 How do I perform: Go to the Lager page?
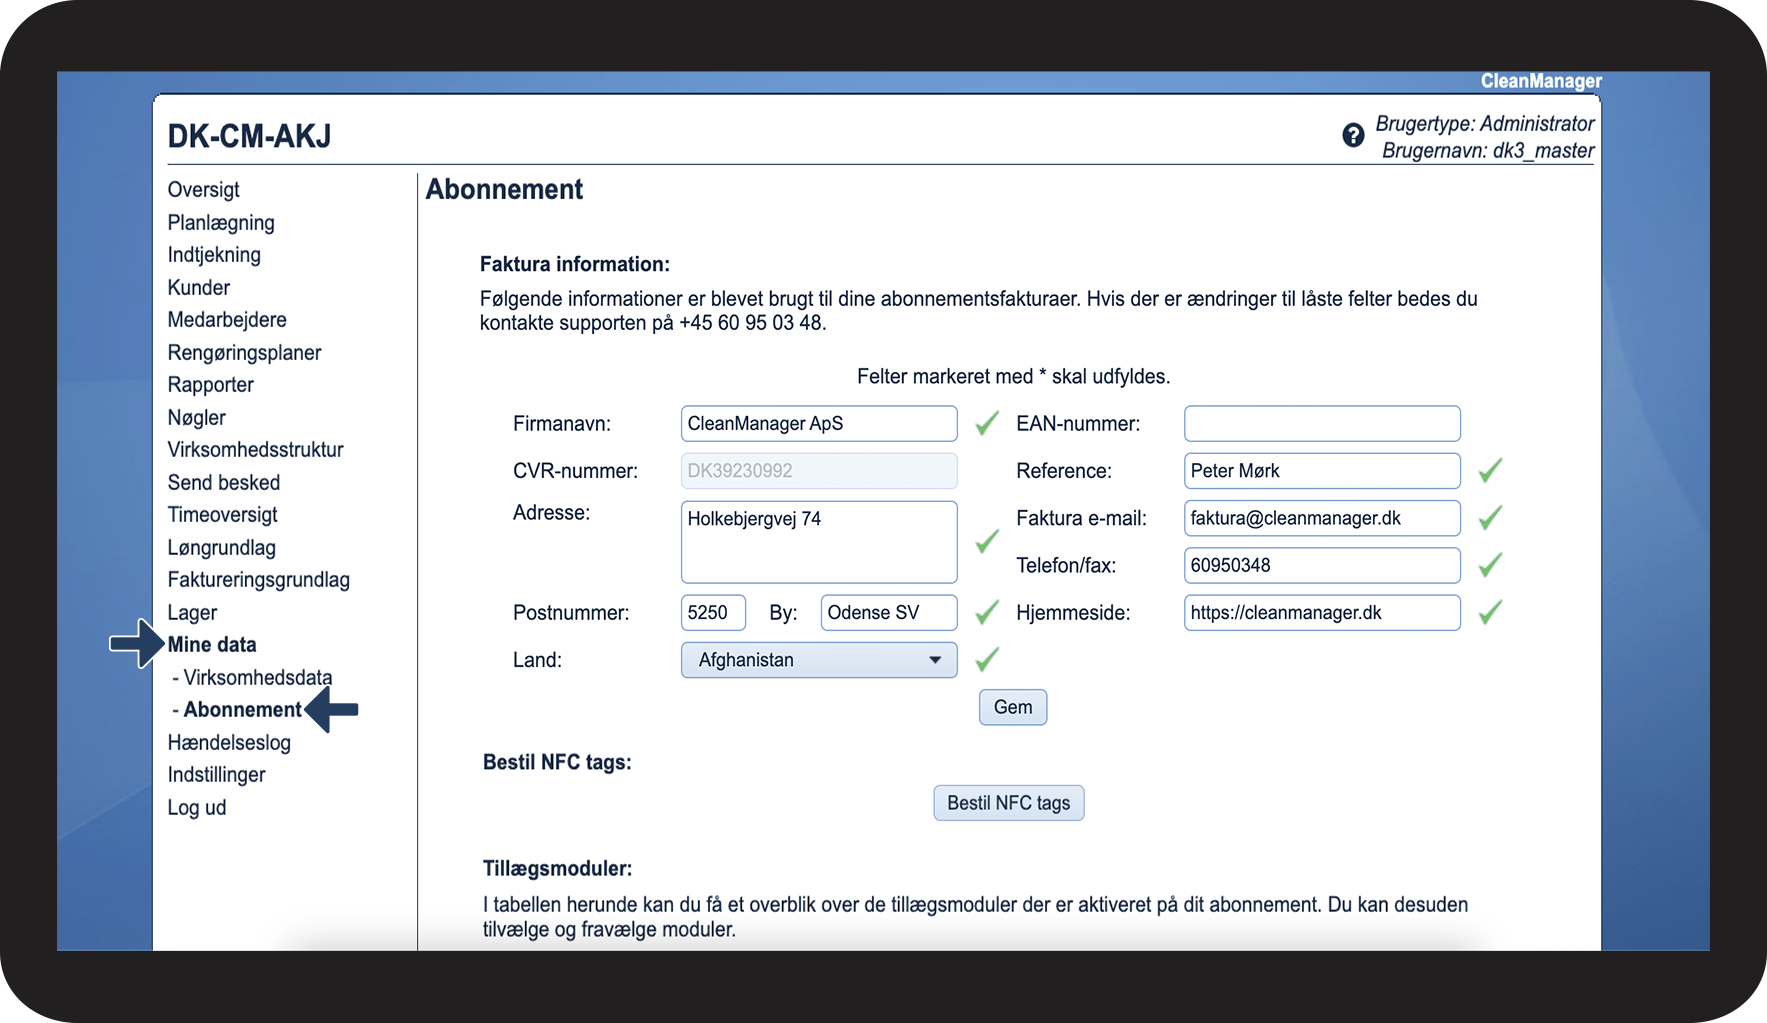pyautogui.click(x=192, y=613)
